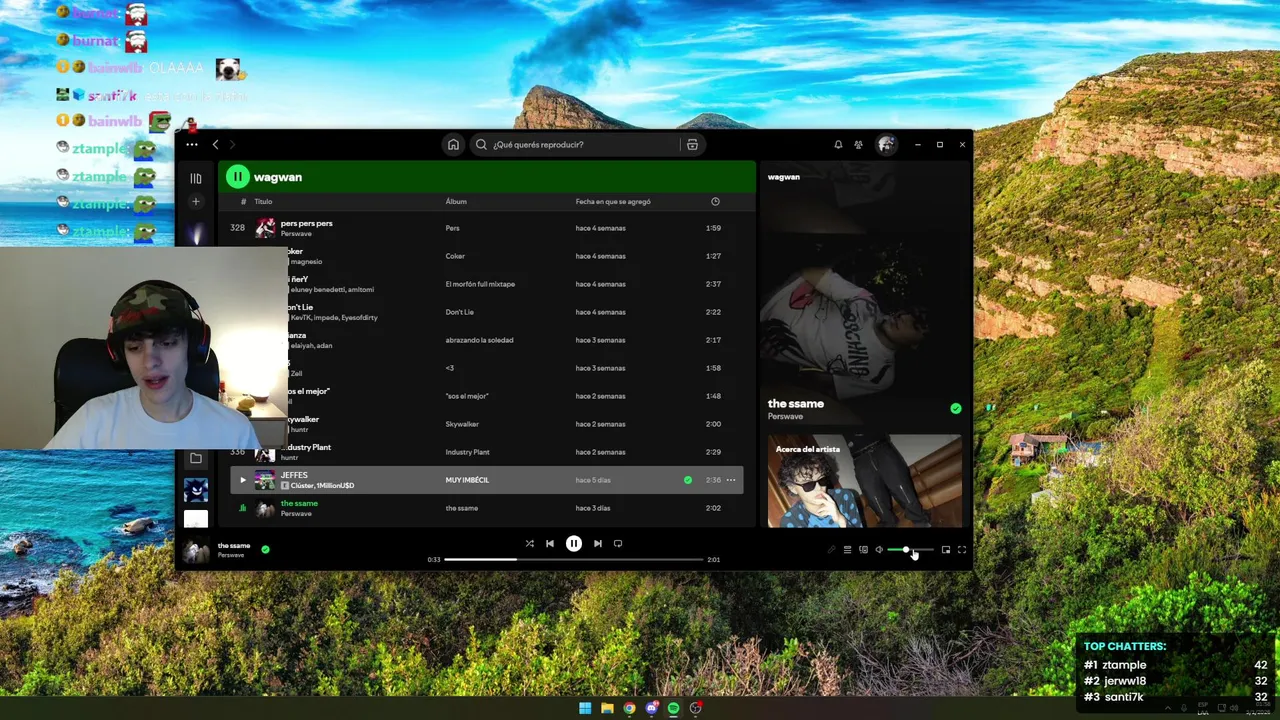Image resolution: width=1280 pixels, height=720 pixels.
Task: Open the OBS icon in the taskbar
Action: click(x=696, y=708)
